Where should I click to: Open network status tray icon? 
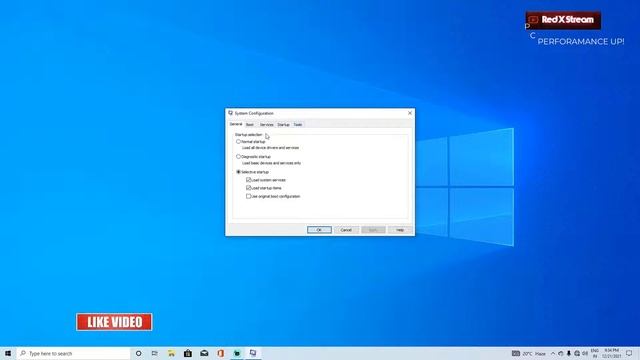tap(577, 353)
